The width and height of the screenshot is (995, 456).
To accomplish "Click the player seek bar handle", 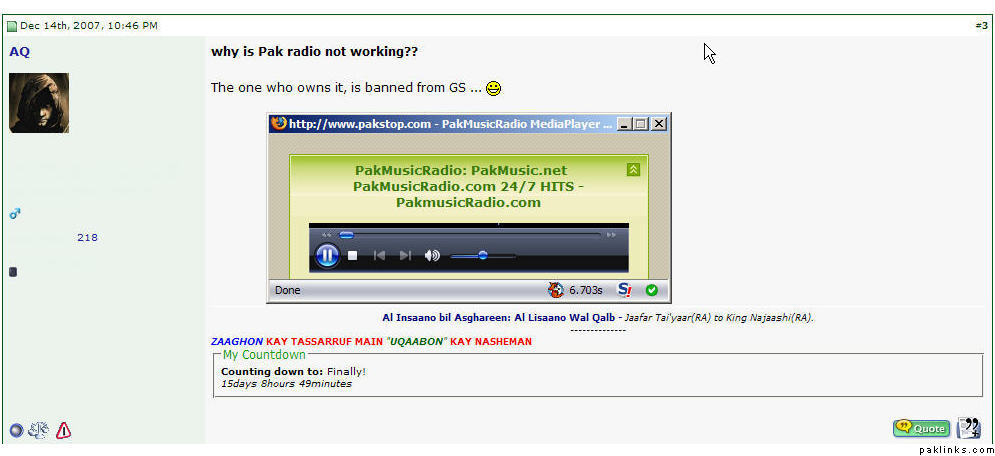I will (x=346, y=235).
